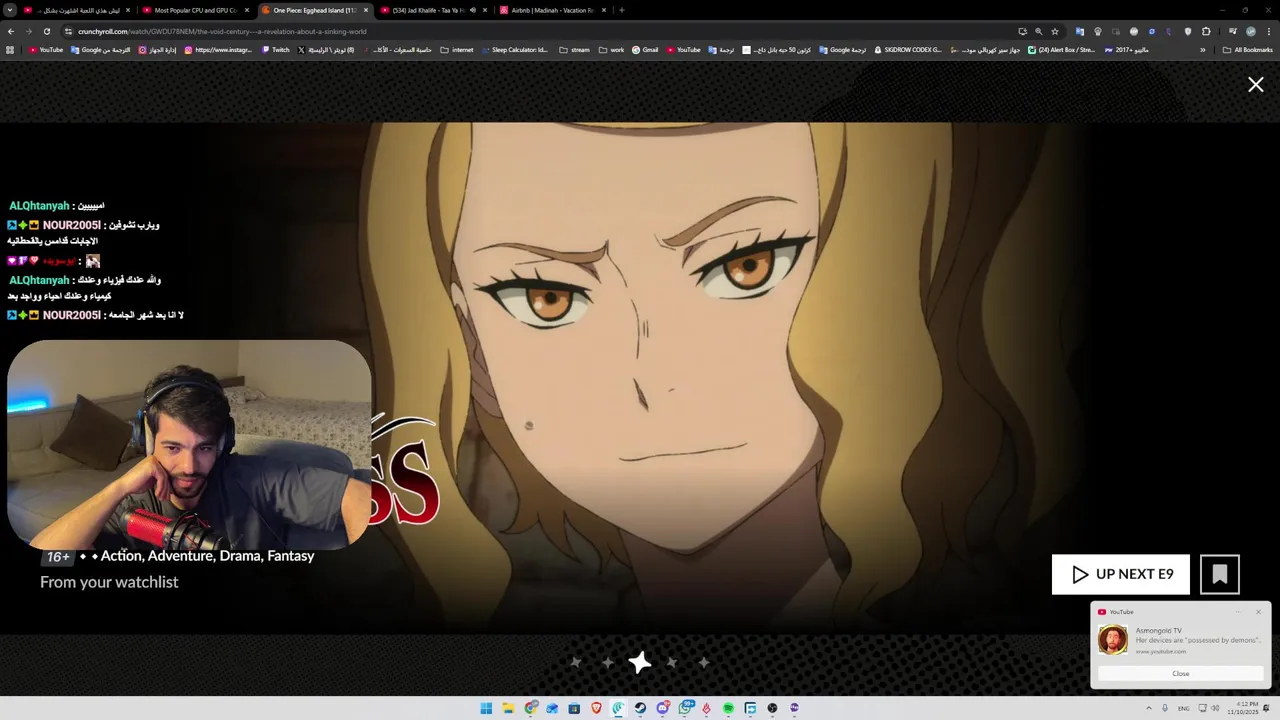Screen dimensions: 1280x720
Task: Click the UP NEXT E9 button
Action: 1121,574
